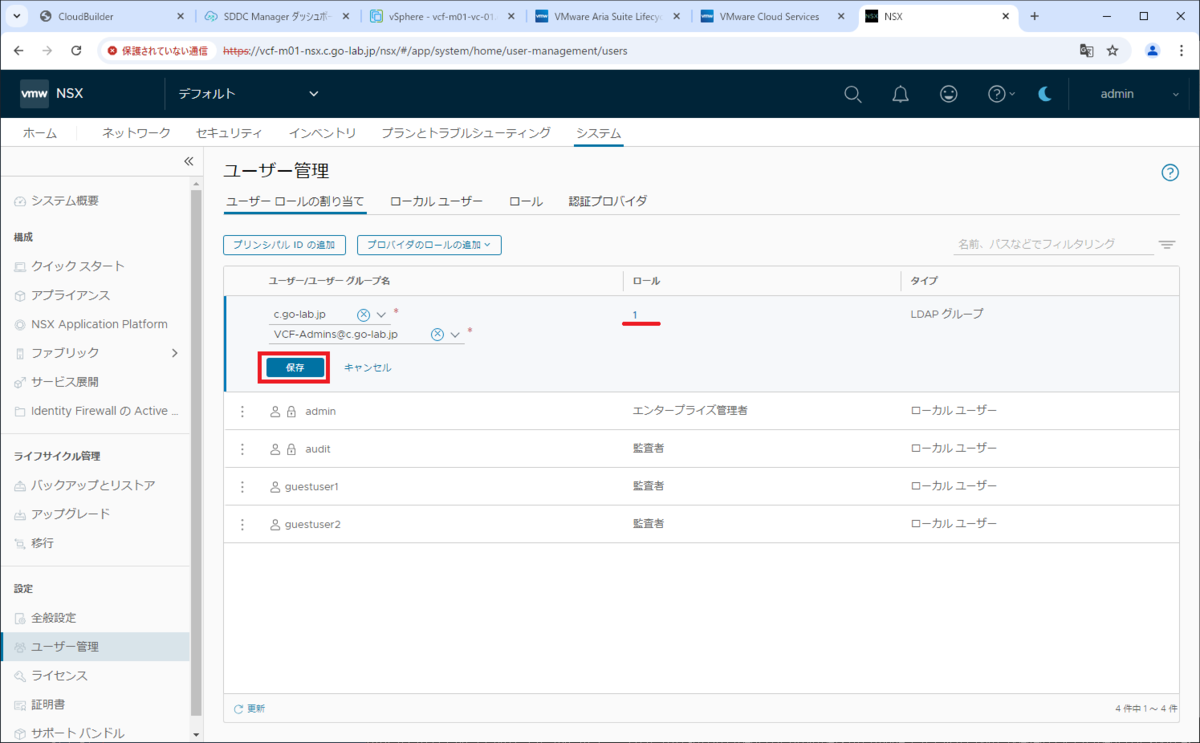Expand the VCF-Admins group dropdown arrow
This screenshot has width=1200, height=743.
455,335
